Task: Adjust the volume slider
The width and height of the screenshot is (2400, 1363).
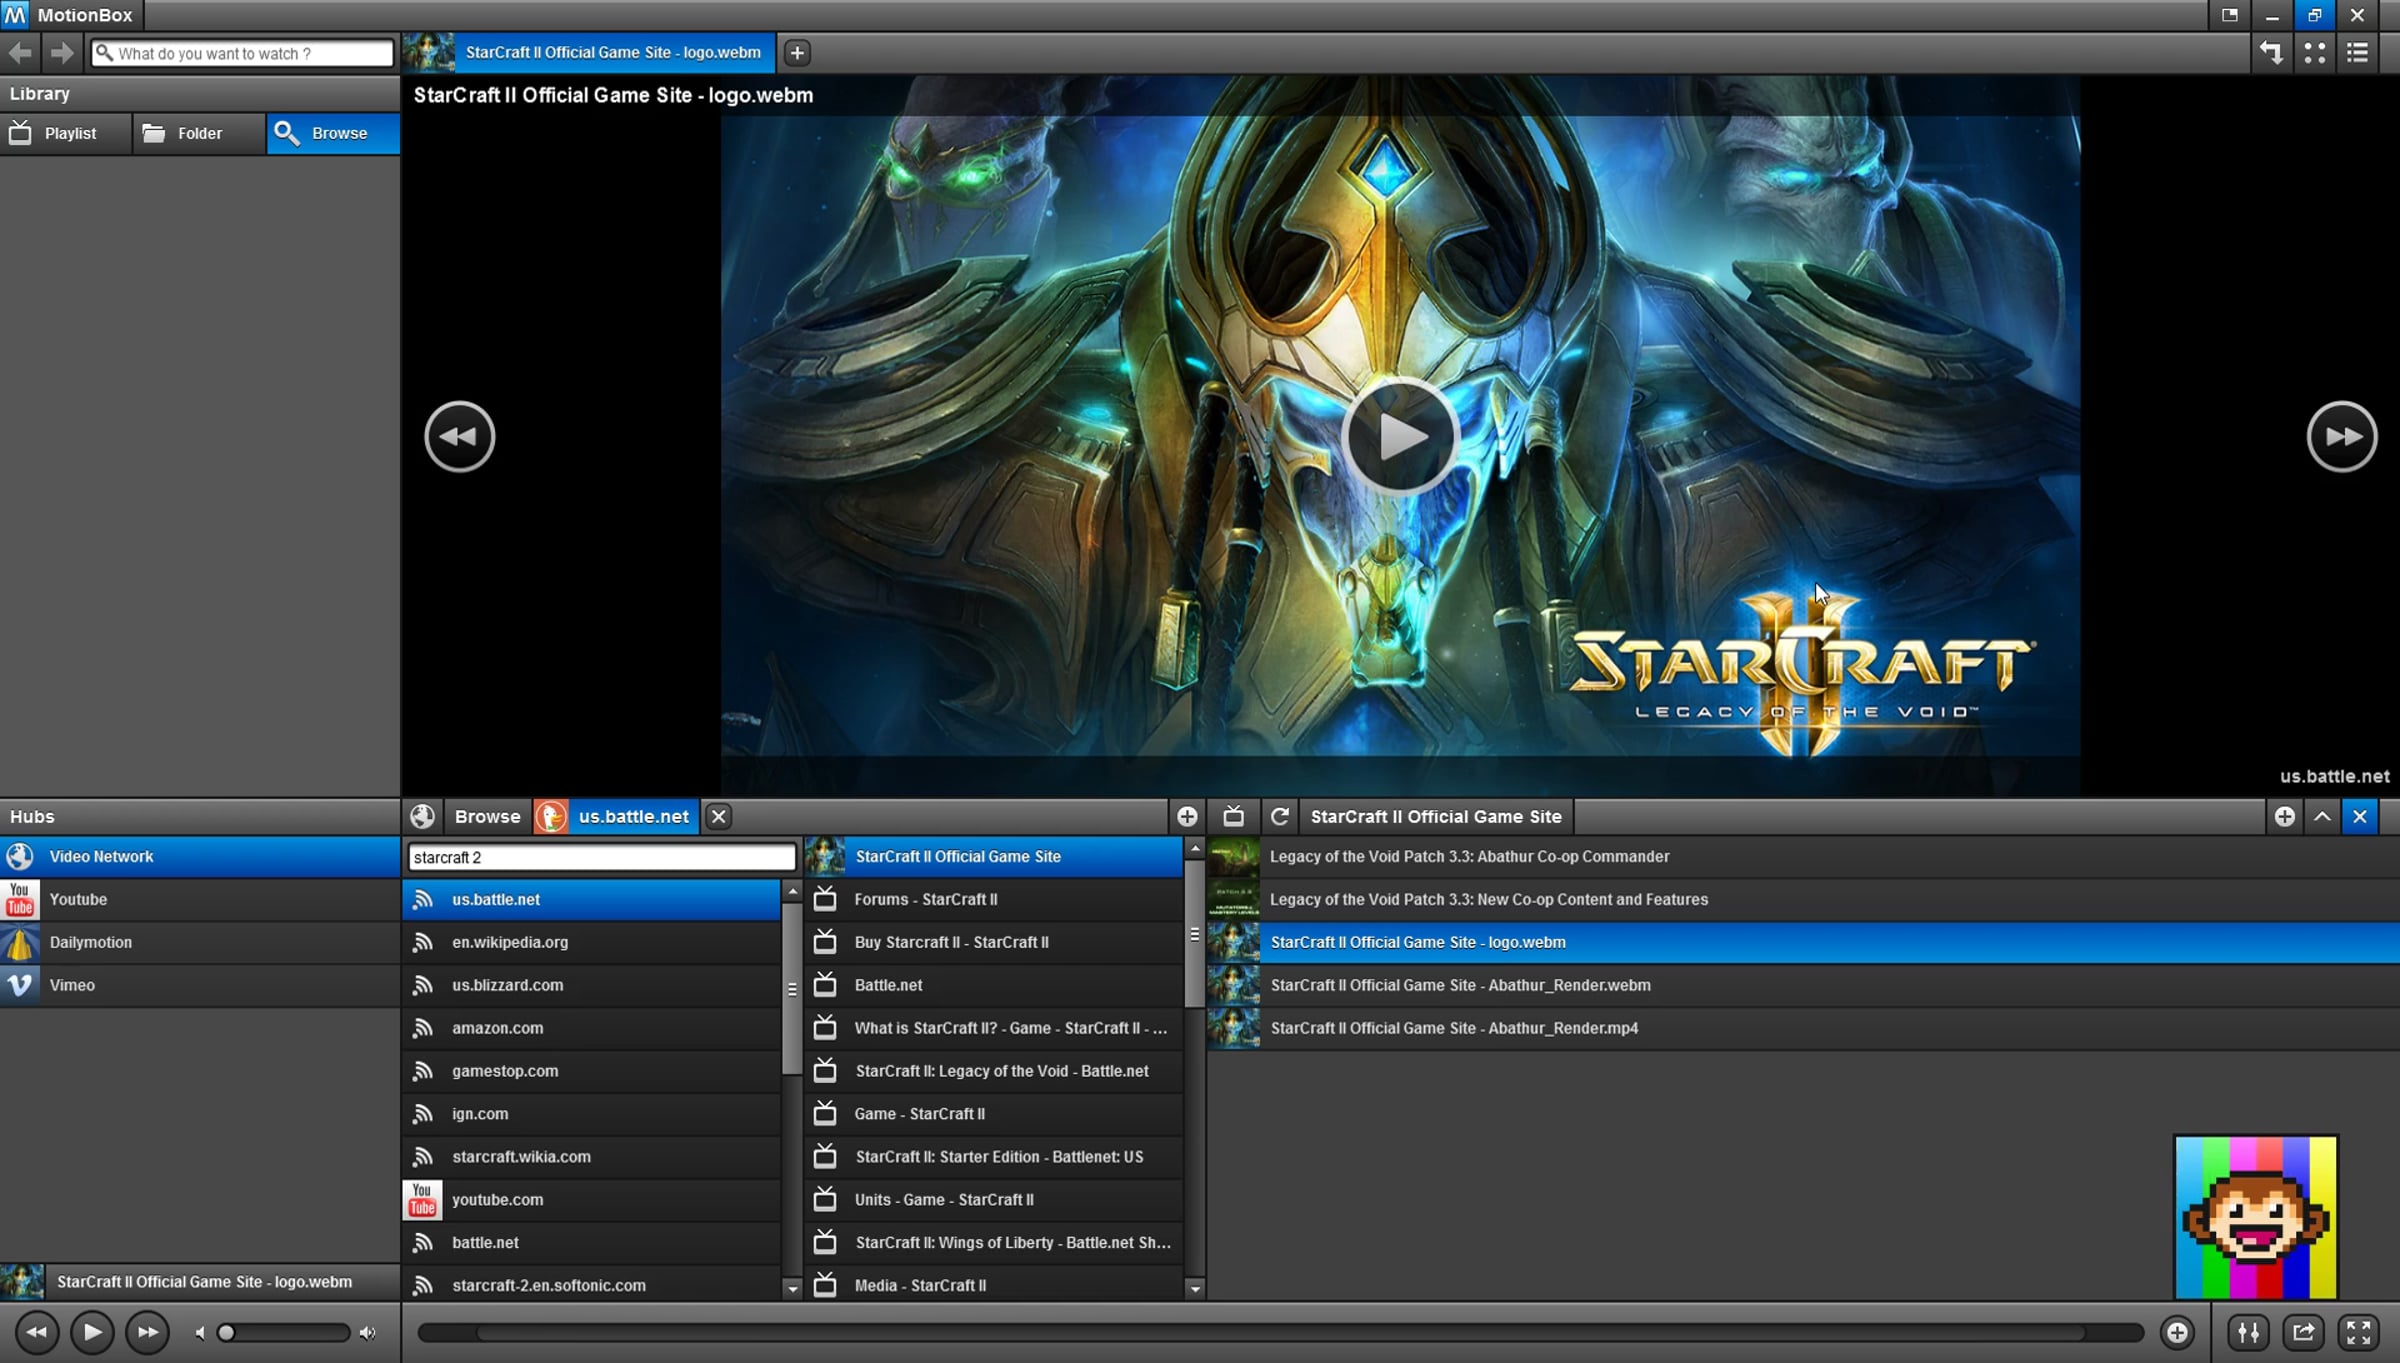Action: tap(284, 1332)
